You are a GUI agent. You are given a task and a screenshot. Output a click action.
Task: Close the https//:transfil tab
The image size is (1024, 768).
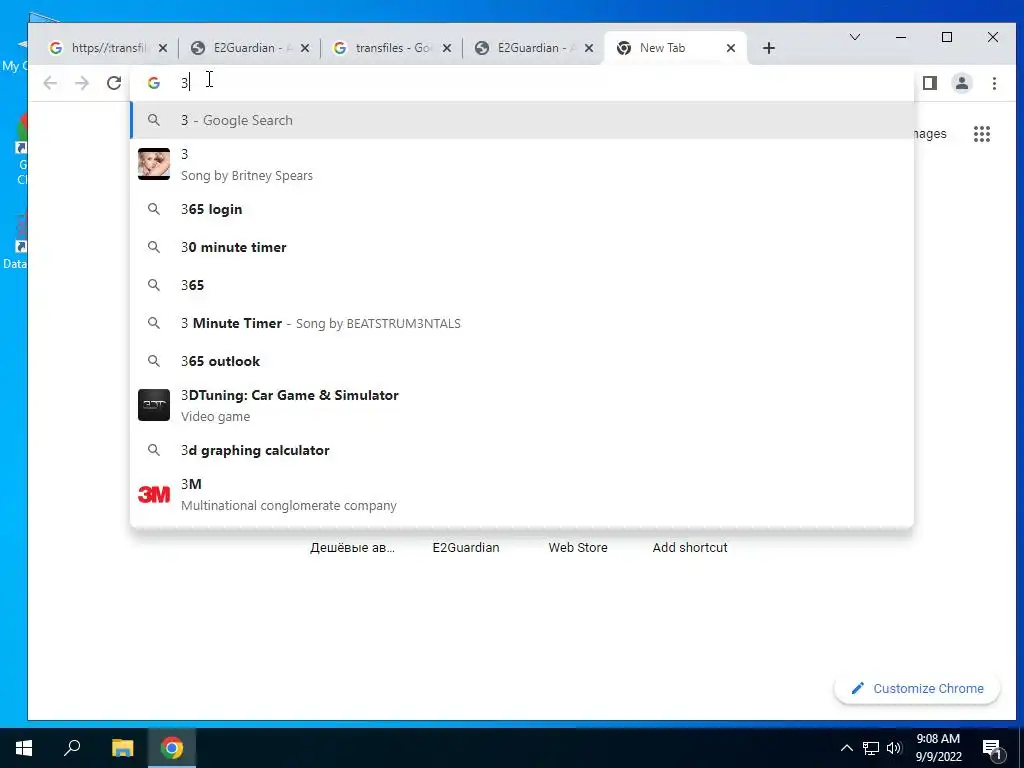coord(163,48)
